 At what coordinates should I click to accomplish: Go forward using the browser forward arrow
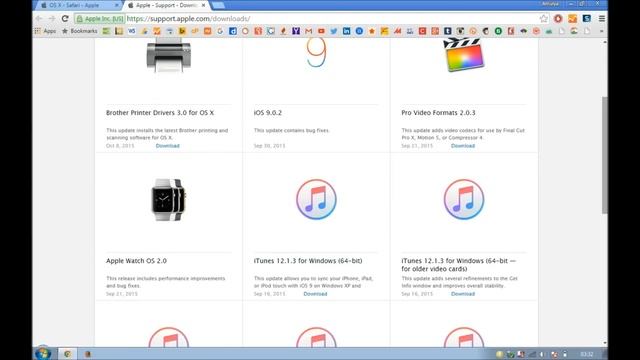[x=52, y=18]
